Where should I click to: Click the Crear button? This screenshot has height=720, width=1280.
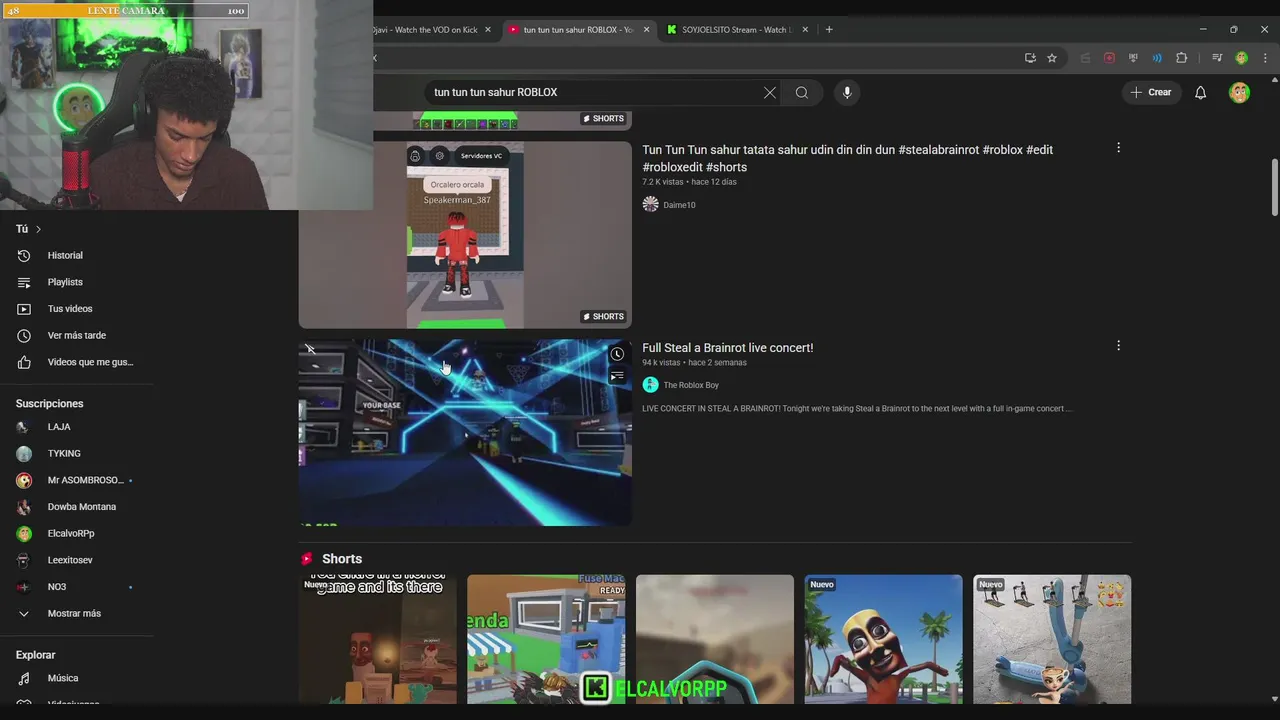click(1151, 92)
